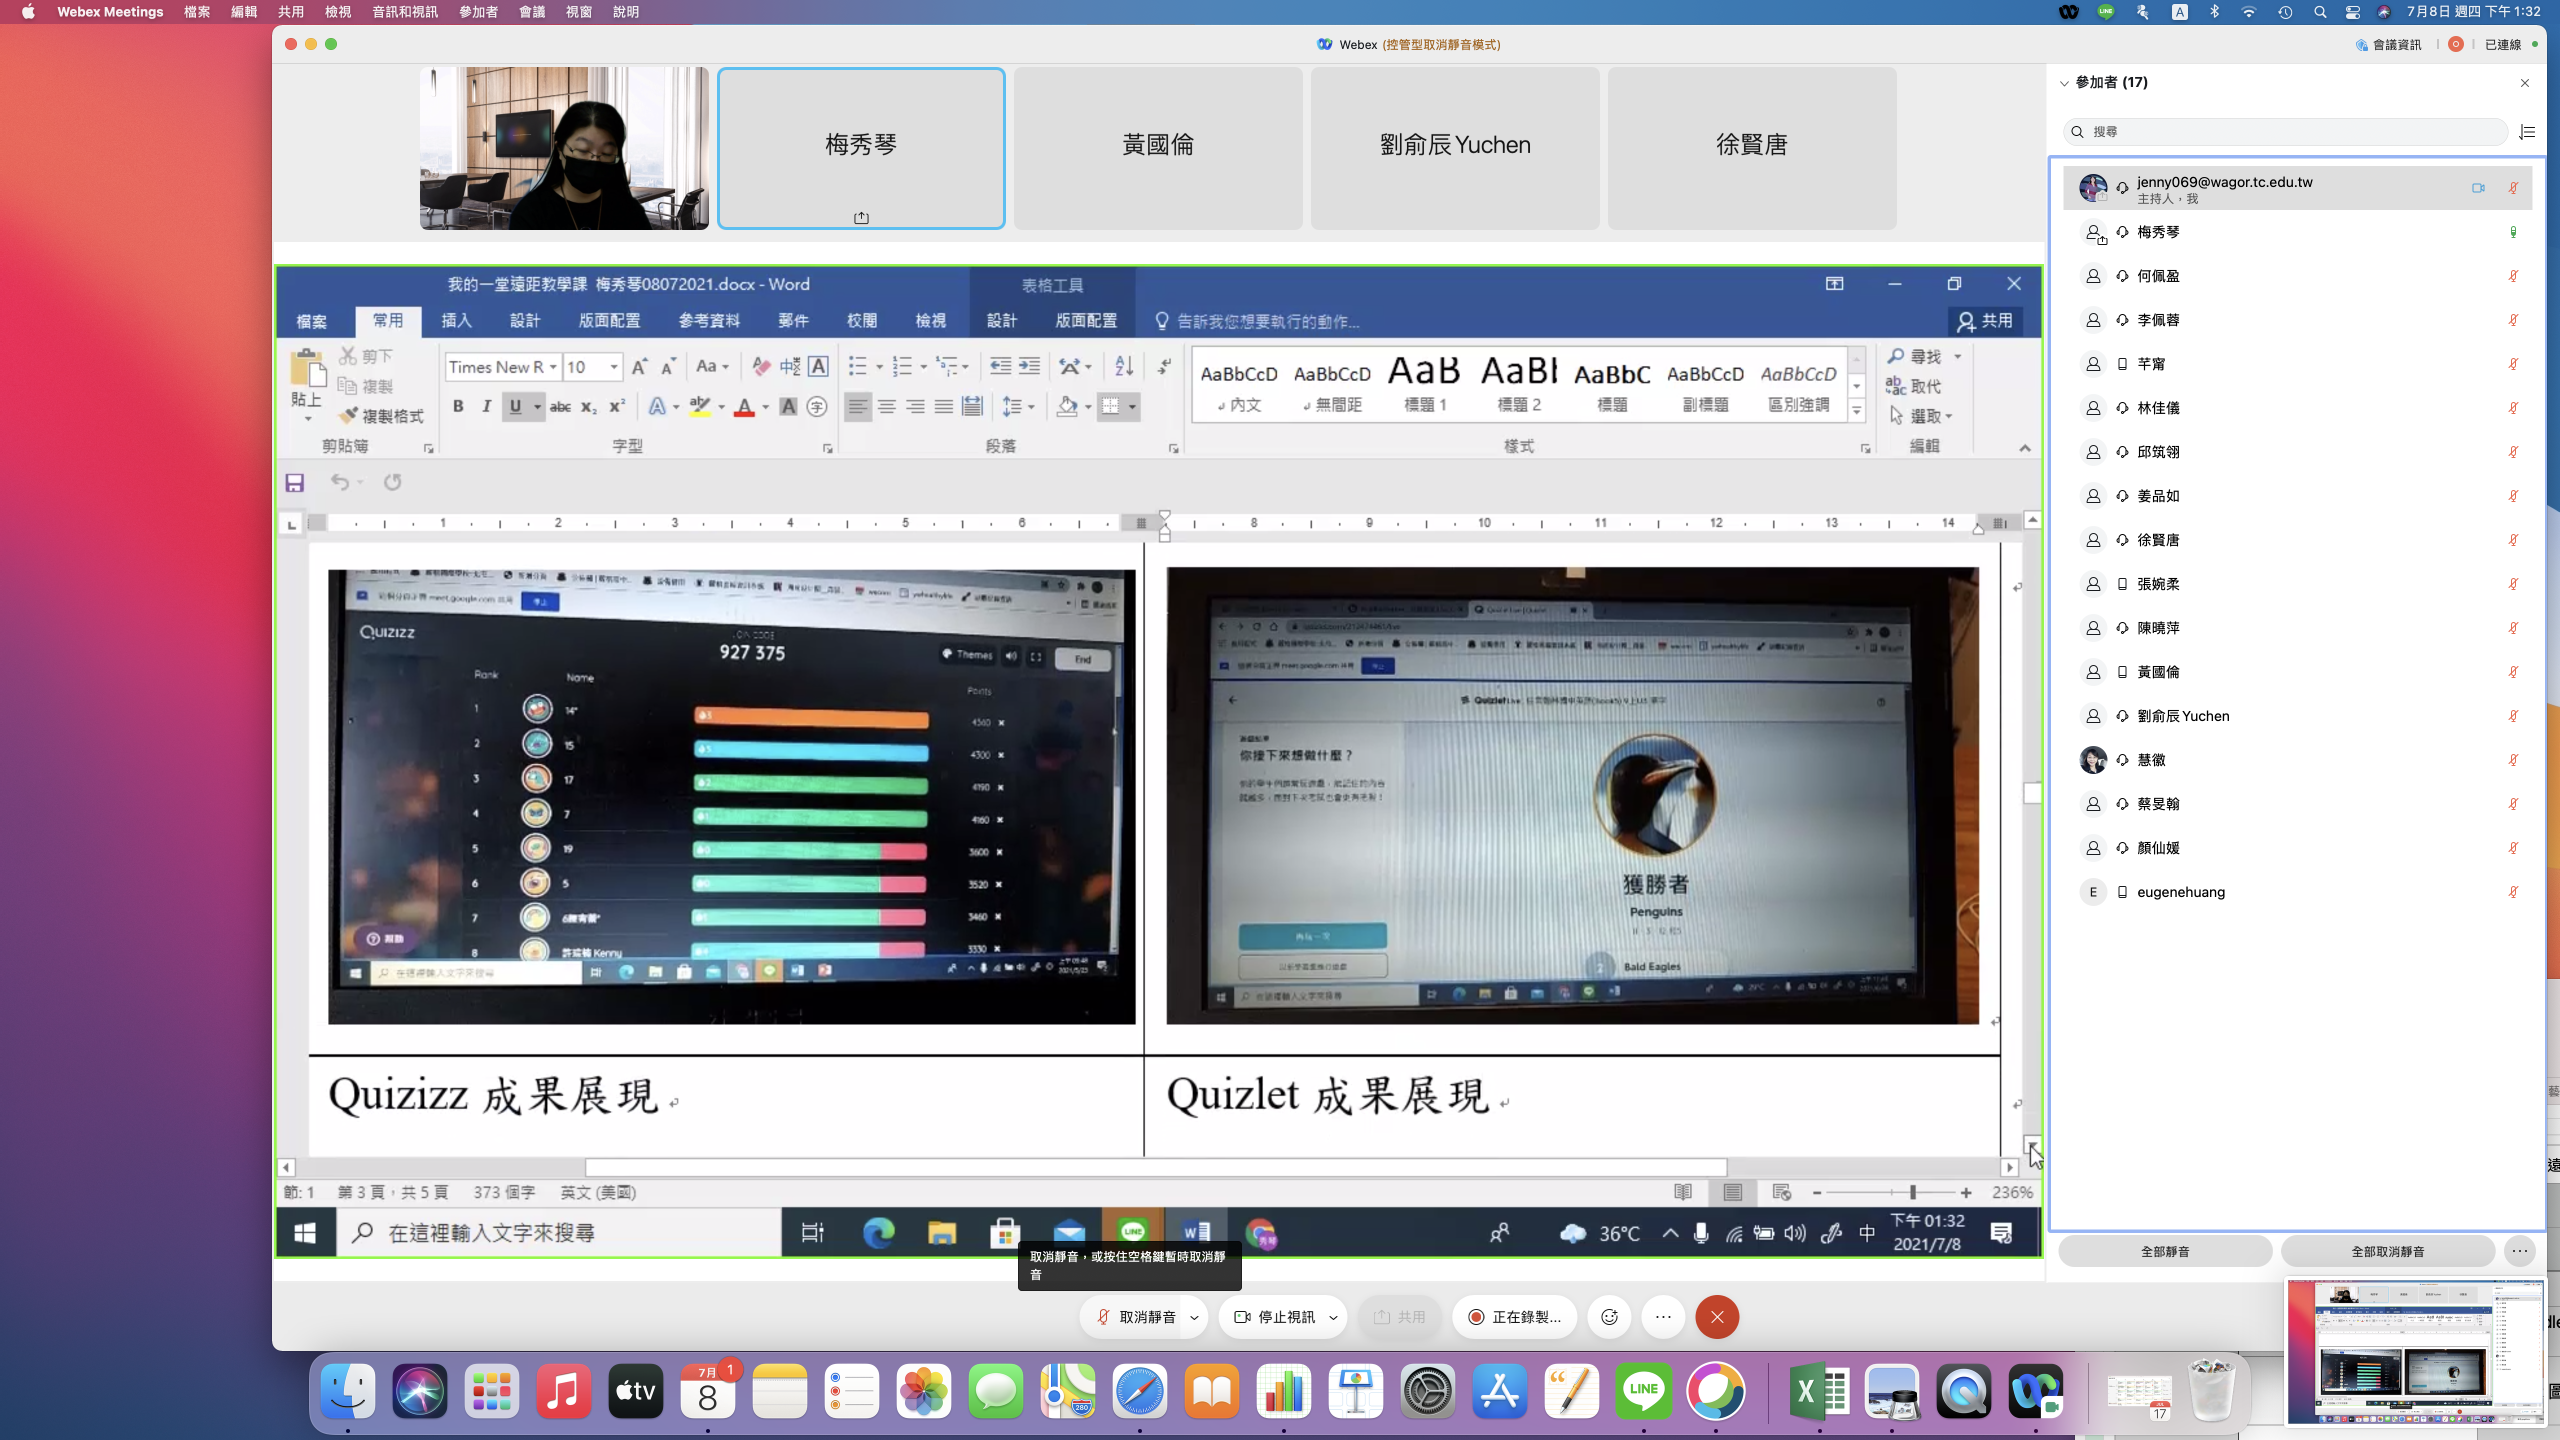Click the 全部取消靜音 unmute all button

click(x=2387, y=1251)
